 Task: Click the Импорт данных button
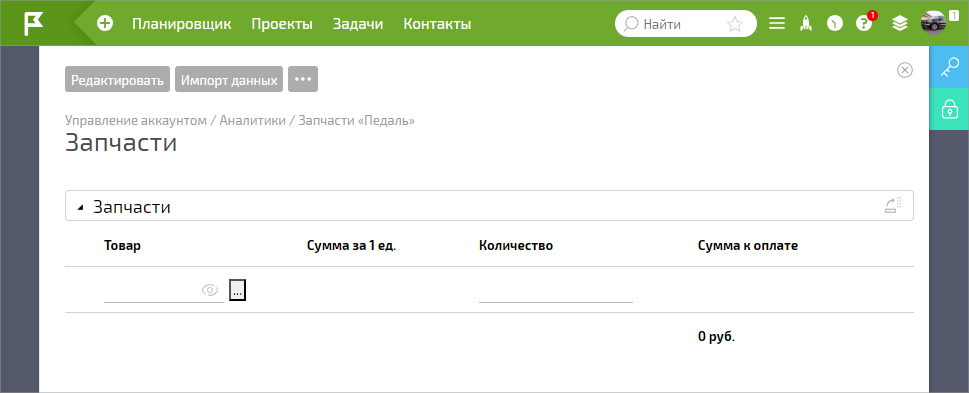229,79
